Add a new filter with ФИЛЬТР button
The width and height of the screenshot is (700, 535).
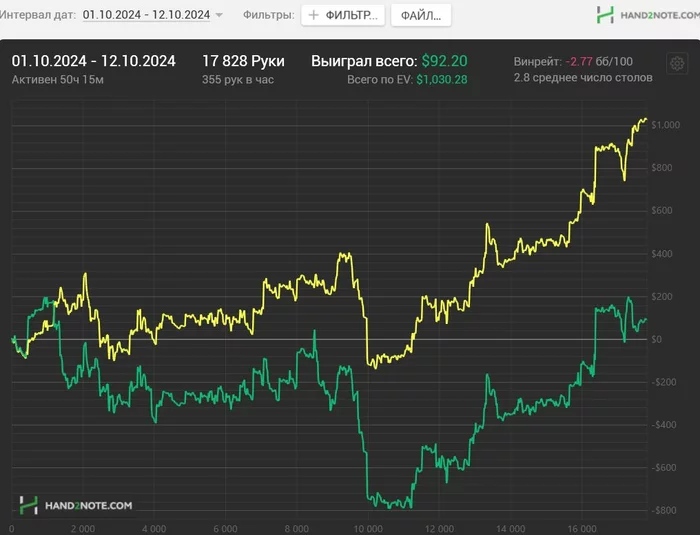343,15
